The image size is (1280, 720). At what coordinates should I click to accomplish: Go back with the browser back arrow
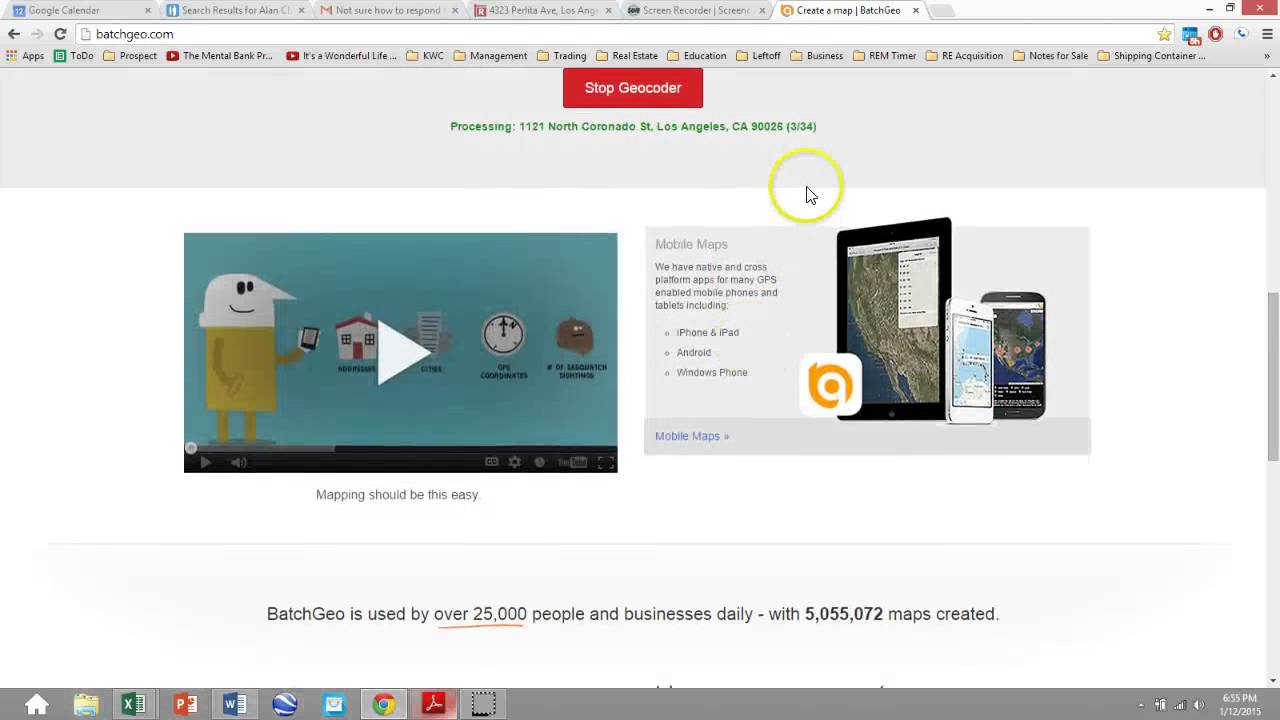(14, 34)
